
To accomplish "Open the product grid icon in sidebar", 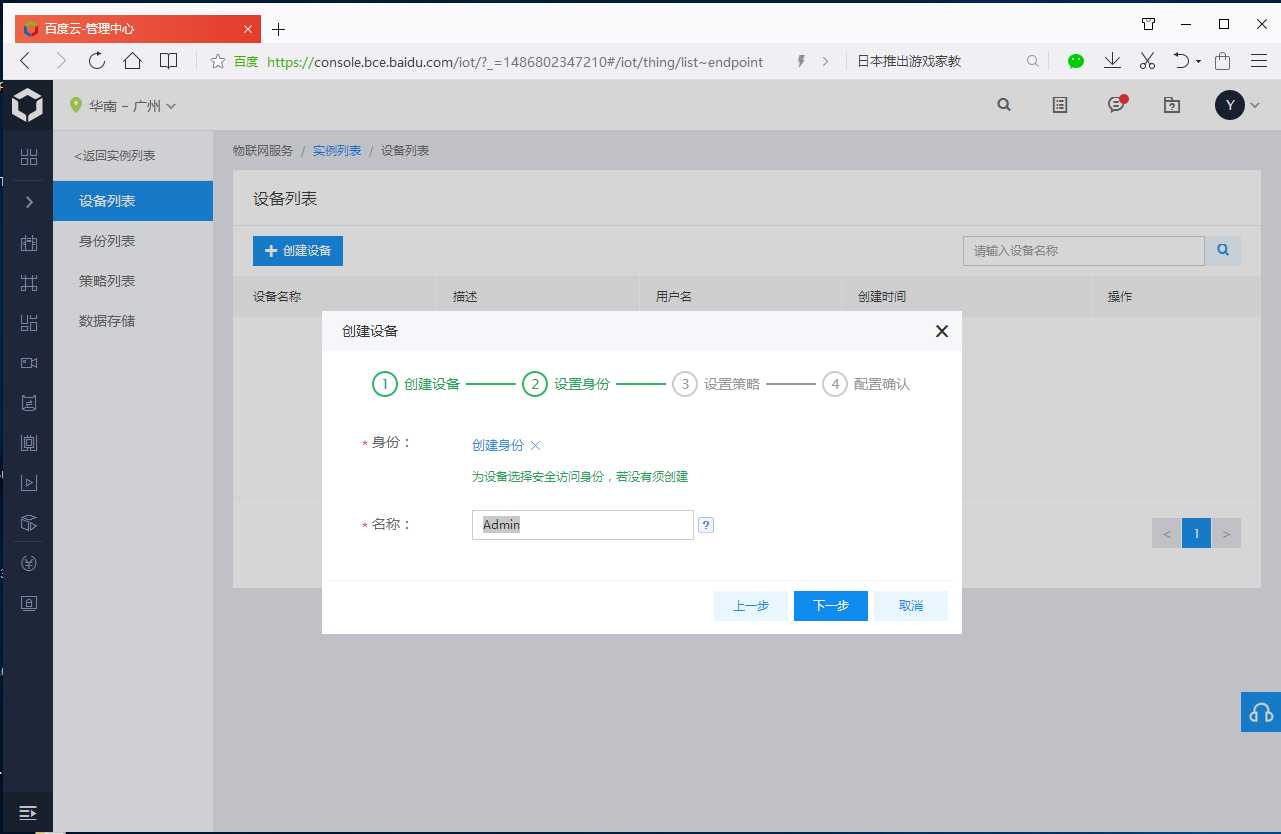I will pyautogui.click(x=29, y=157).
